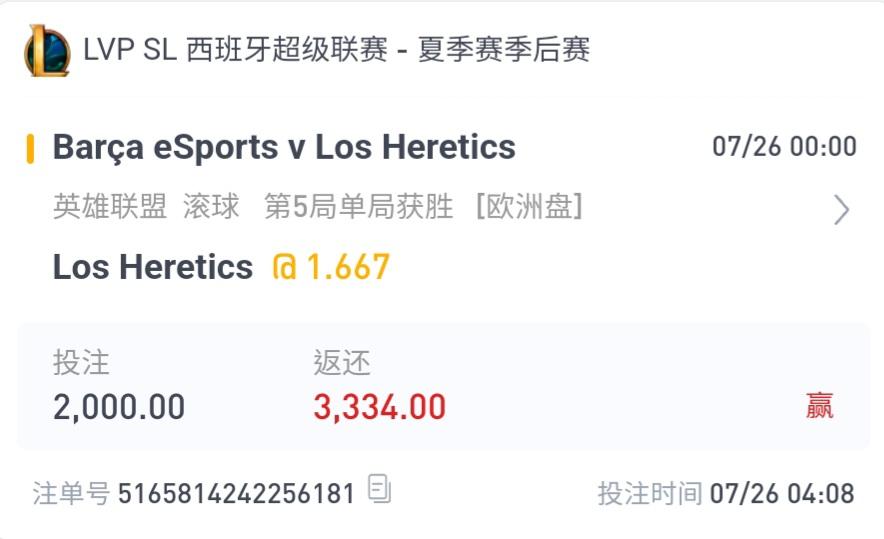The width and height of the screenshot is (884, 539).
Task: Click the 投注 stake label
Action: pos(81,362)
